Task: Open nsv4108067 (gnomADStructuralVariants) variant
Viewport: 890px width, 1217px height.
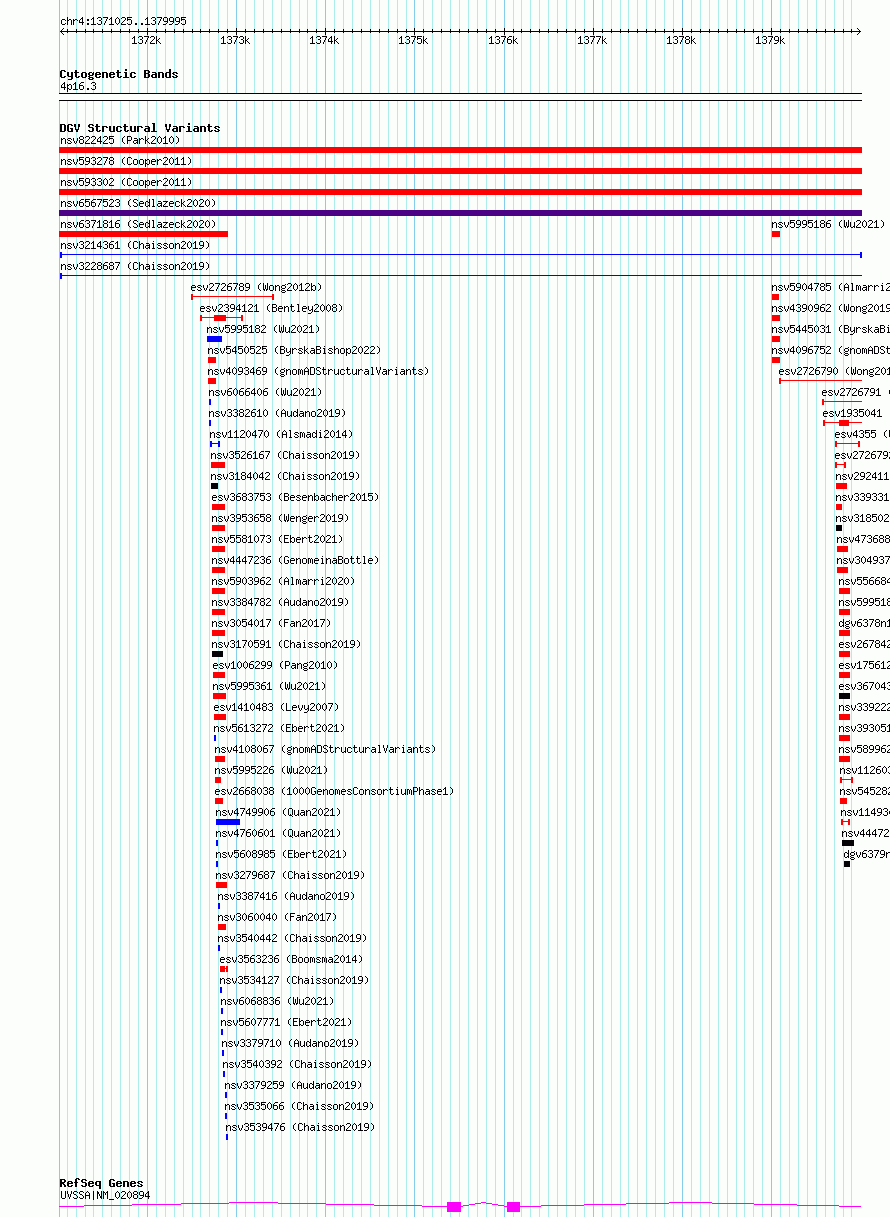Action: (x=326, y=749)
